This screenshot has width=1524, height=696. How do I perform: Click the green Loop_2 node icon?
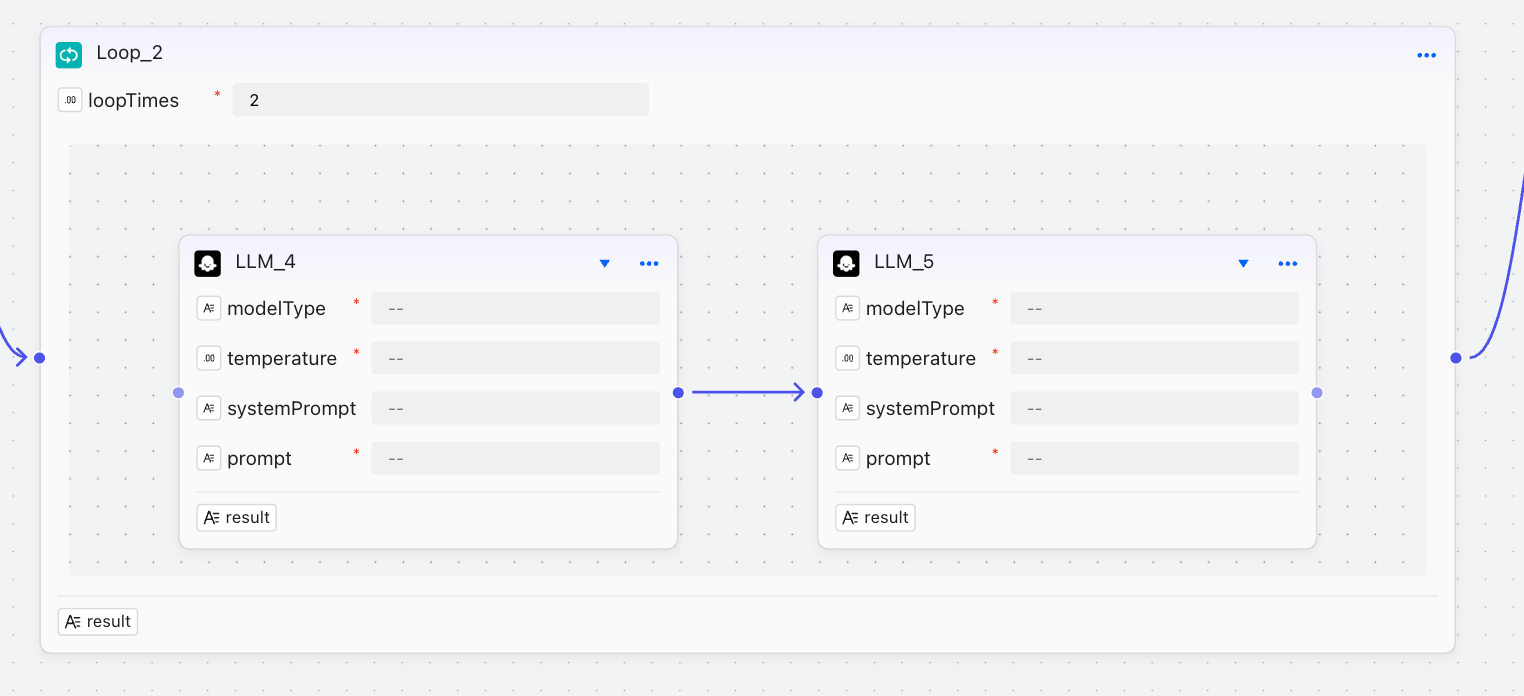pos(69,54)
